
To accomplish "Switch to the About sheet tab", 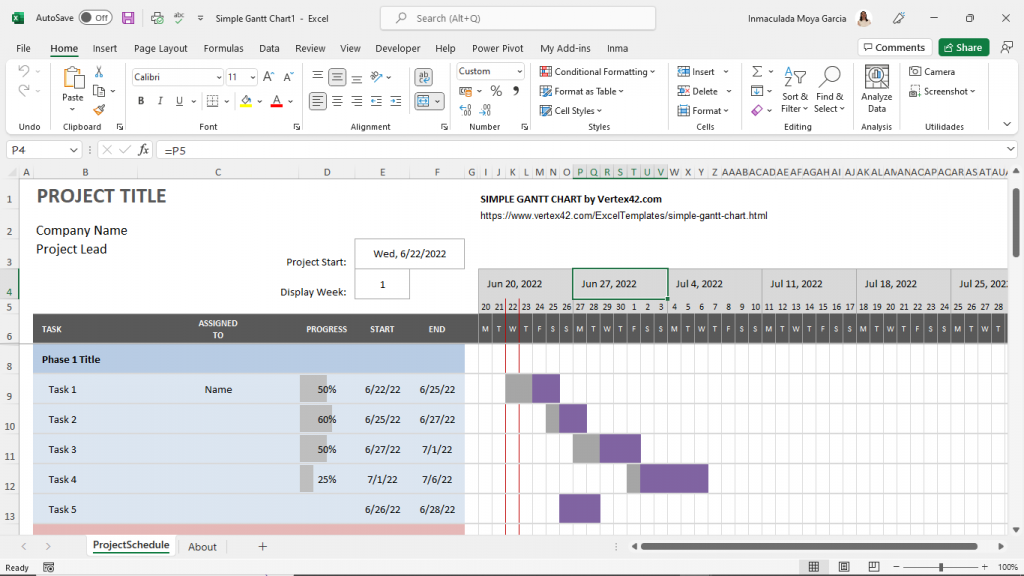I will (x=202, y=547).
